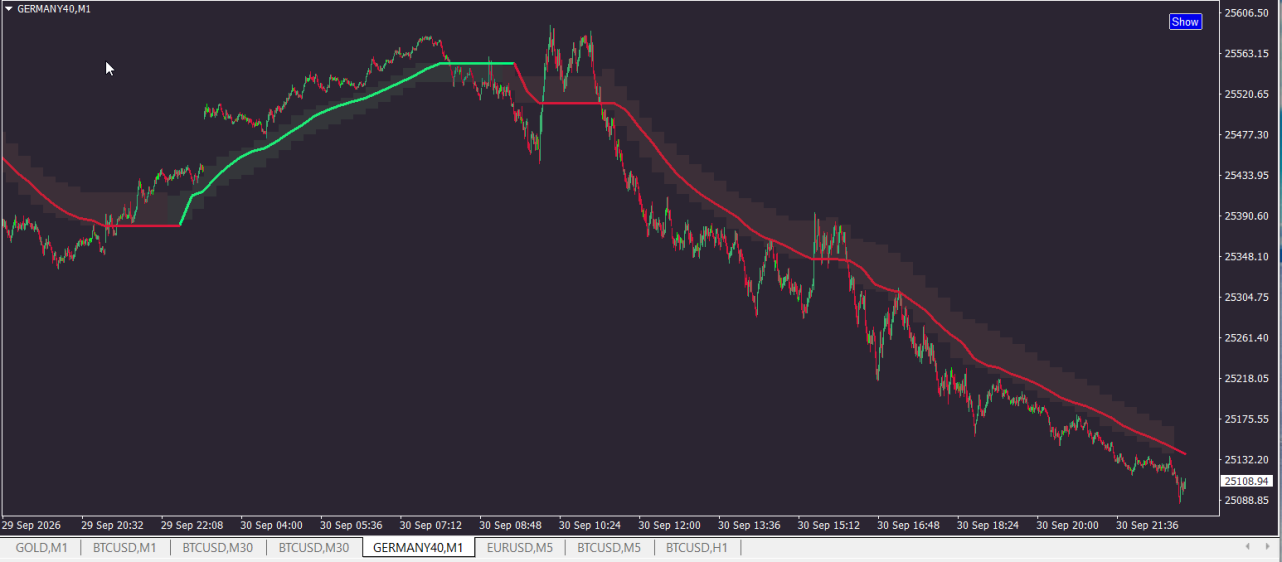
Task: Click the 25563.15 price axis label
Action: [x=1246, y=54]
